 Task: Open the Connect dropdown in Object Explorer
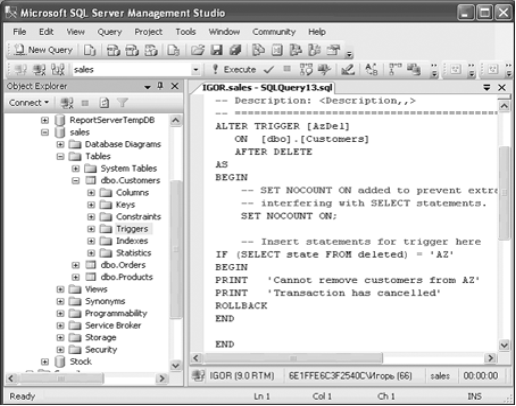29,103
